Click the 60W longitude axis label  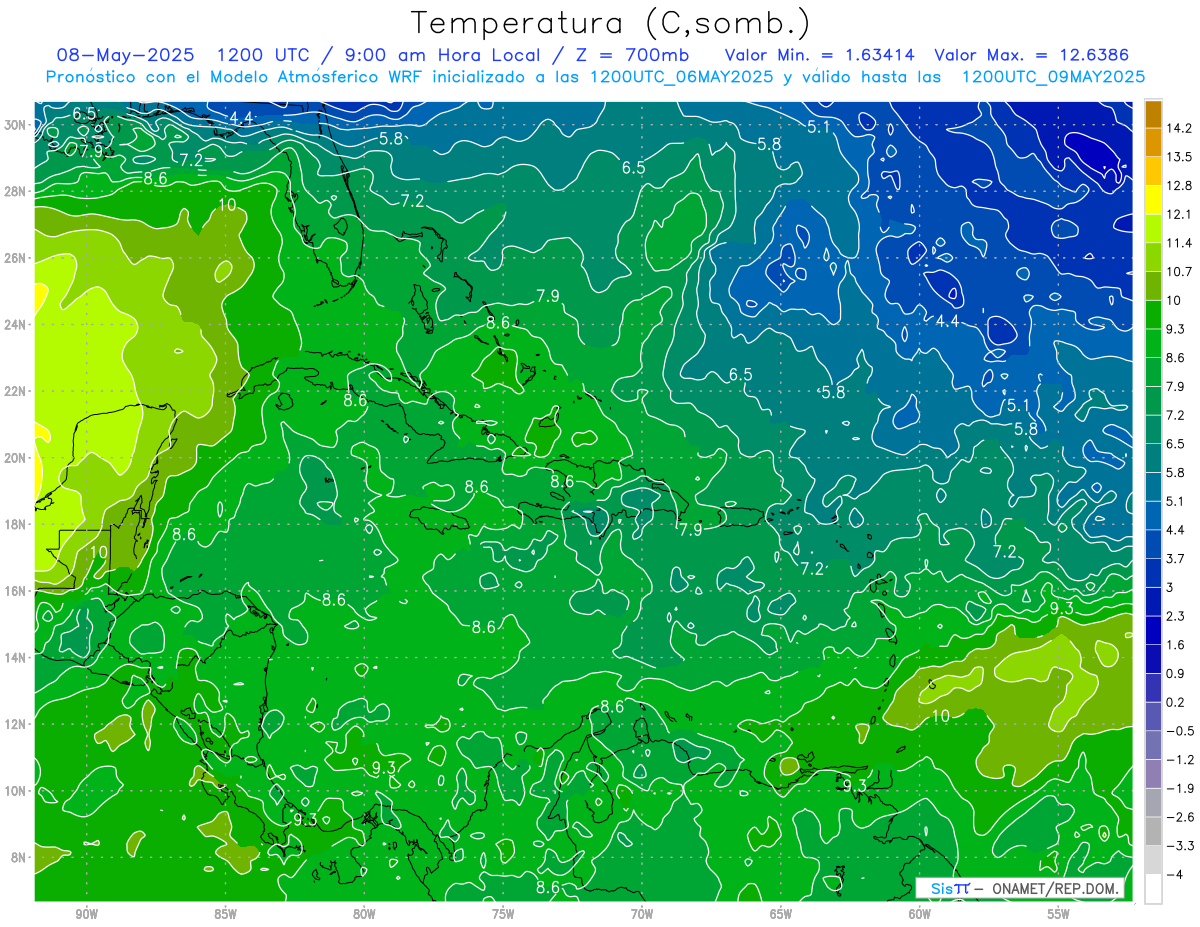tap(919, 914)
